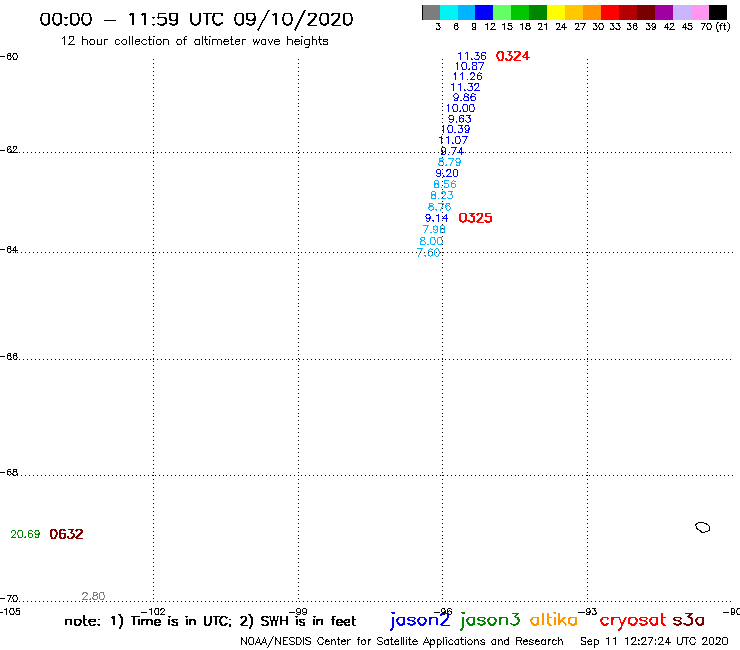The height and width of the screenshot is (650, 740).
Task: Select the wave height reading 8.79
Action: [449, 162]
